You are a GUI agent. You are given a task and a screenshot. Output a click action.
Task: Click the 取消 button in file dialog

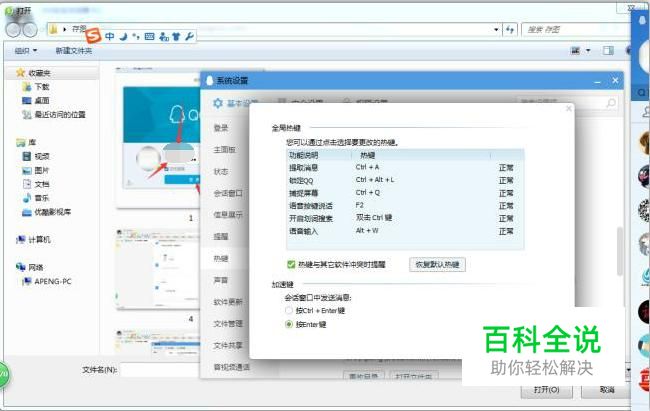pos(606,390)
